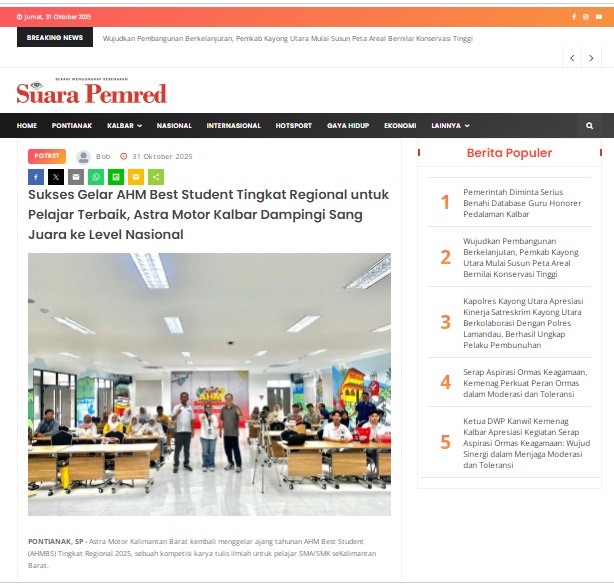Share article via the Facebook share button

[36, 177]
